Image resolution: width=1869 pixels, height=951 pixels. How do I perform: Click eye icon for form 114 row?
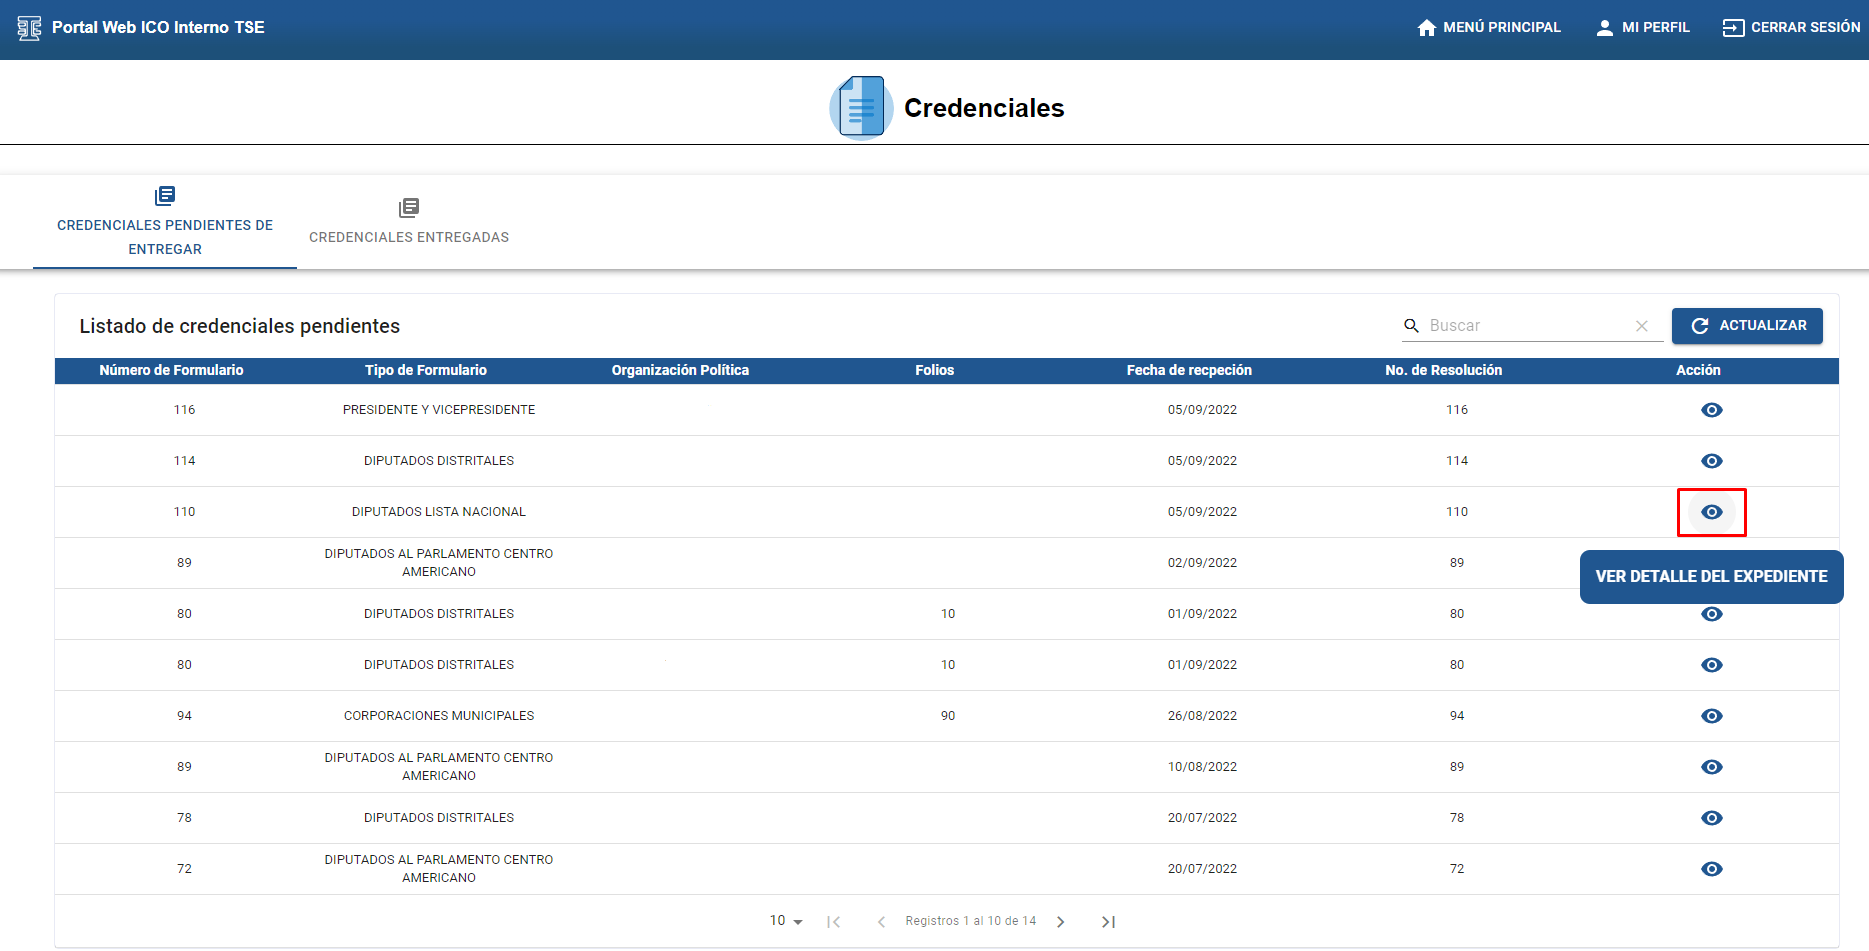pos(1711,461)
